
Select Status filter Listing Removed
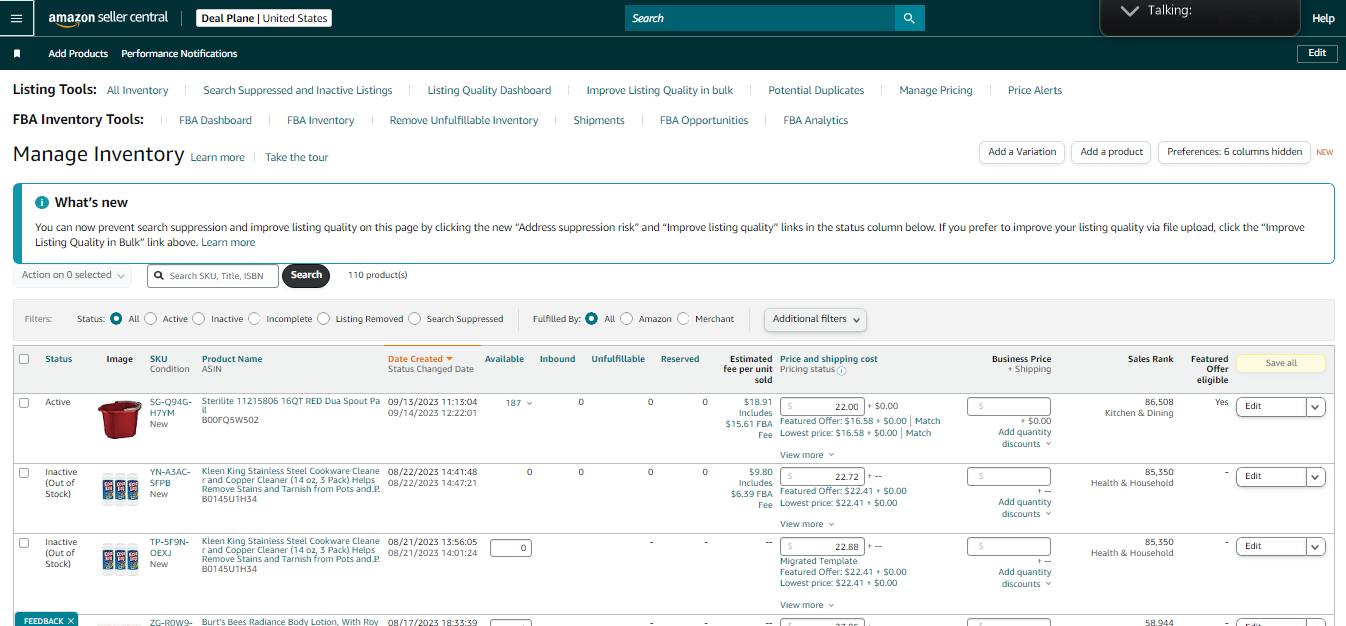323,319
